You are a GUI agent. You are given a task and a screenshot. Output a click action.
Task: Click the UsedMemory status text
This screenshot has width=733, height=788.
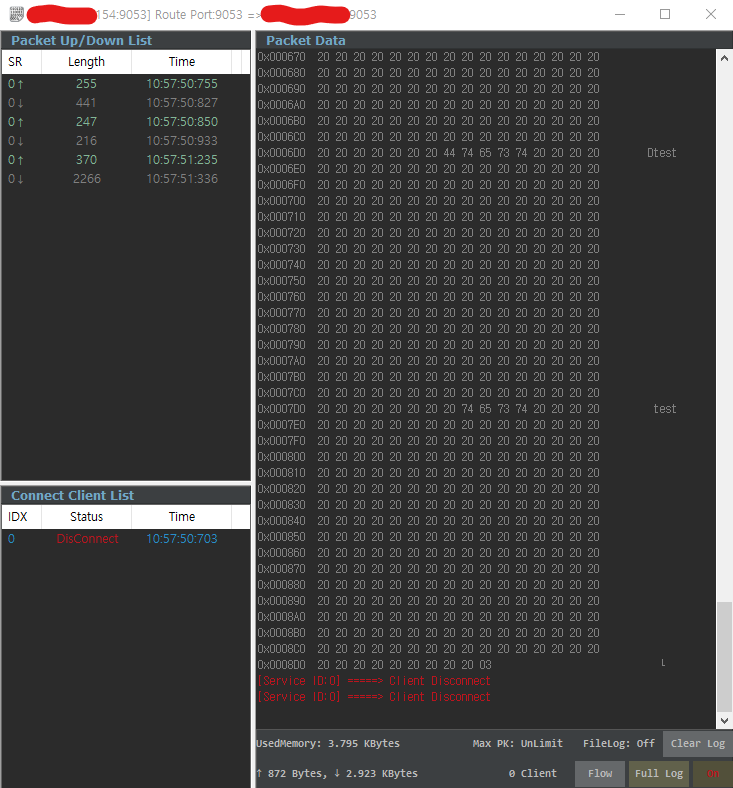(x=328, y=743)
